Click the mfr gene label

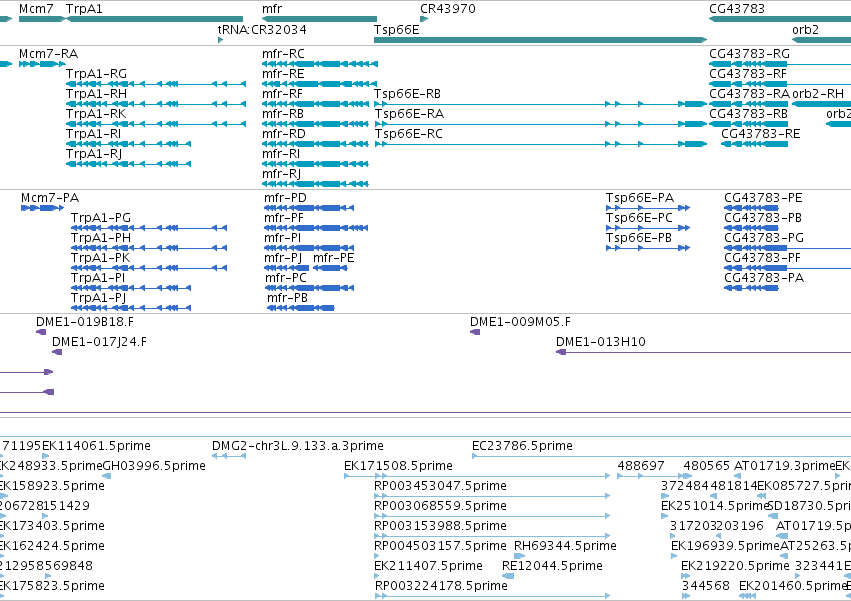[272, 9]
